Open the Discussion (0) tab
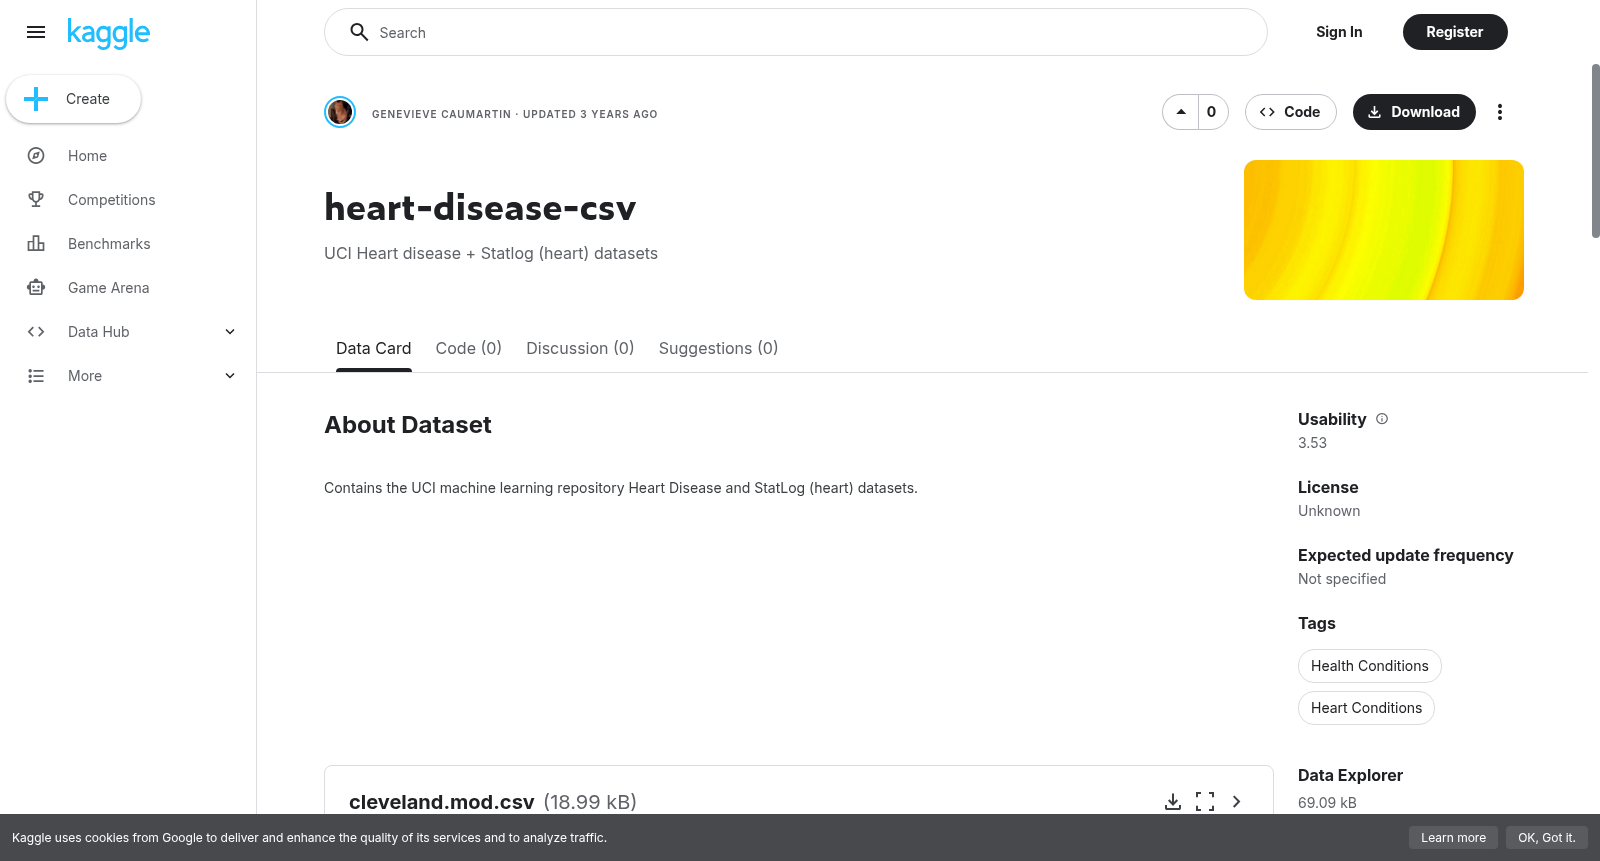 pos(580,348)
